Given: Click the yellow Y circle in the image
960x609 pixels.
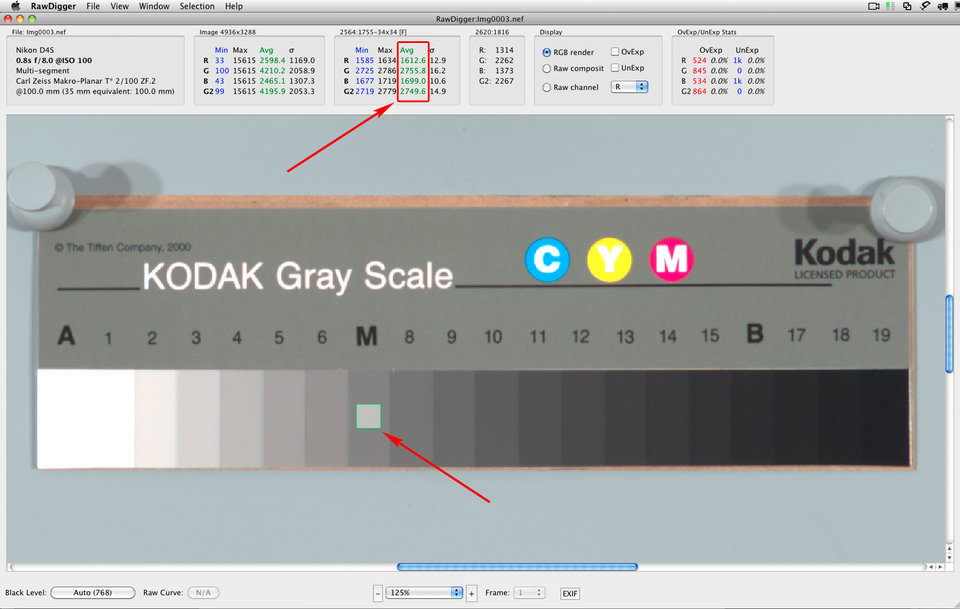Looking at the screenshot, I should [609, 260].
